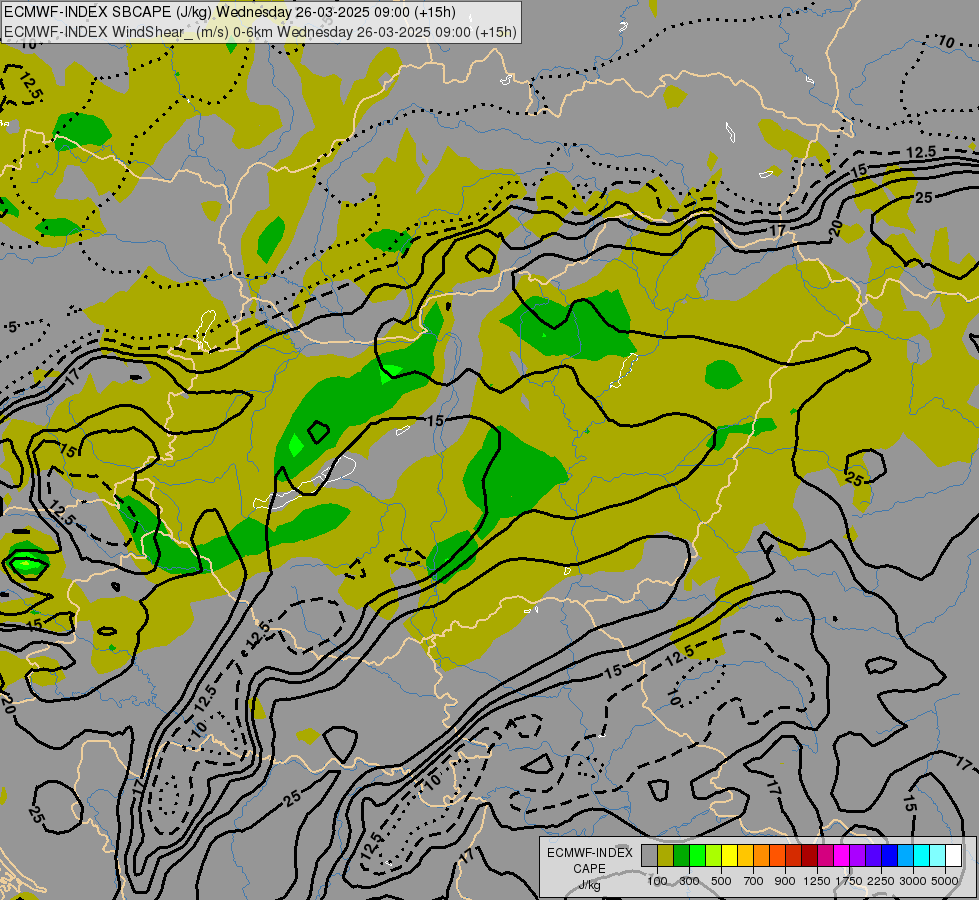This screenshot has height=900, width=979.
Task: Pick the pink-magenta swatch right of 1250
Action: click(825, 855)
